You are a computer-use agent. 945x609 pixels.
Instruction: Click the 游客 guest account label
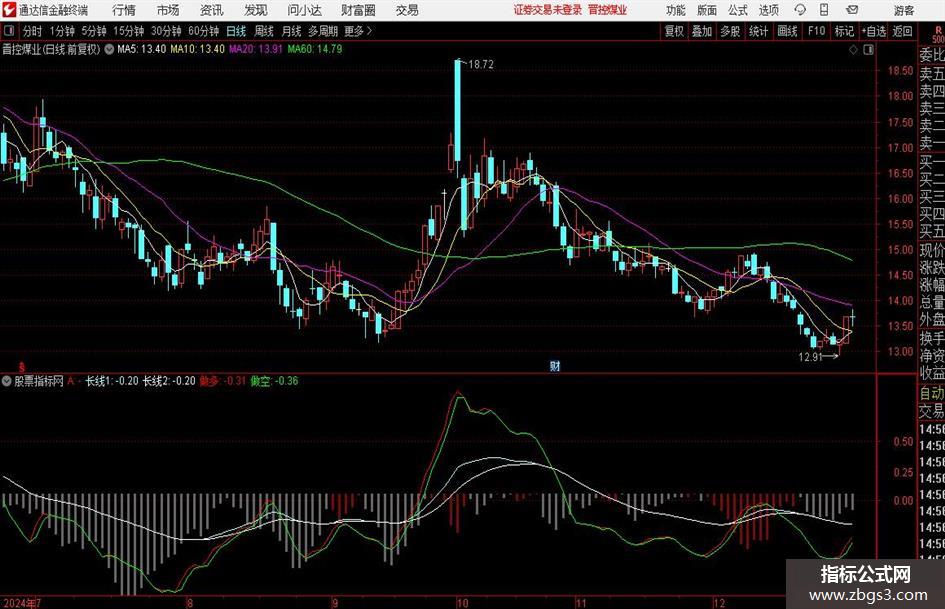click(904, 10)
